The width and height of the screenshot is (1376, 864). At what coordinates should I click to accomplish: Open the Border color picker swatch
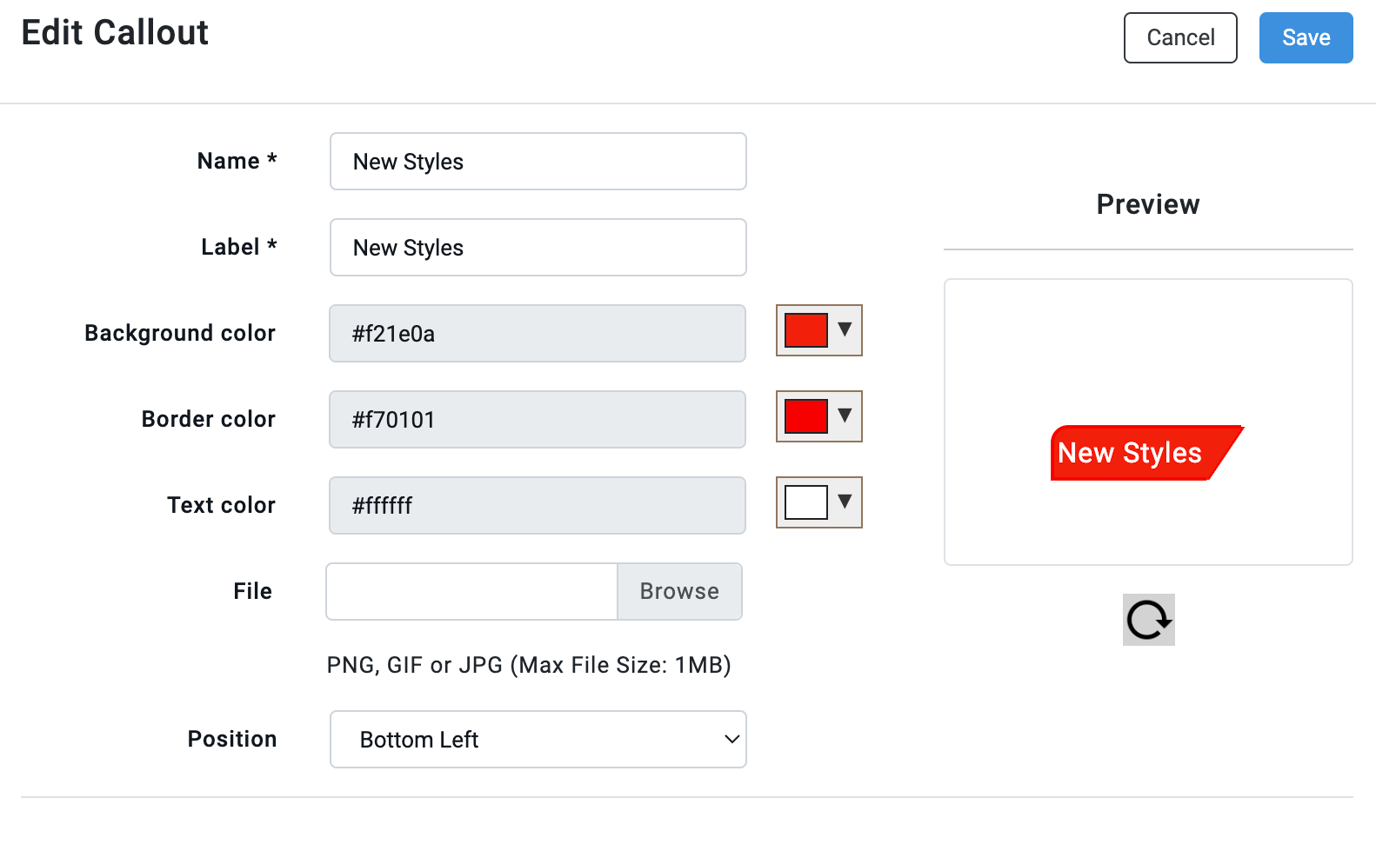[x=806, y=417]
